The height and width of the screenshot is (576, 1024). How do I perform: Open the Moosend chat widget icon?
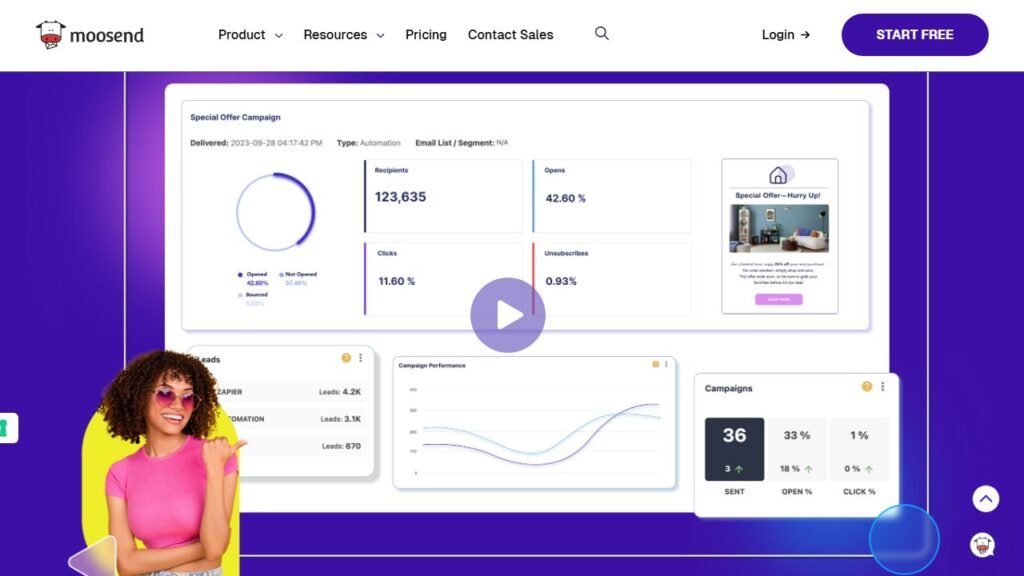[982, 545]
